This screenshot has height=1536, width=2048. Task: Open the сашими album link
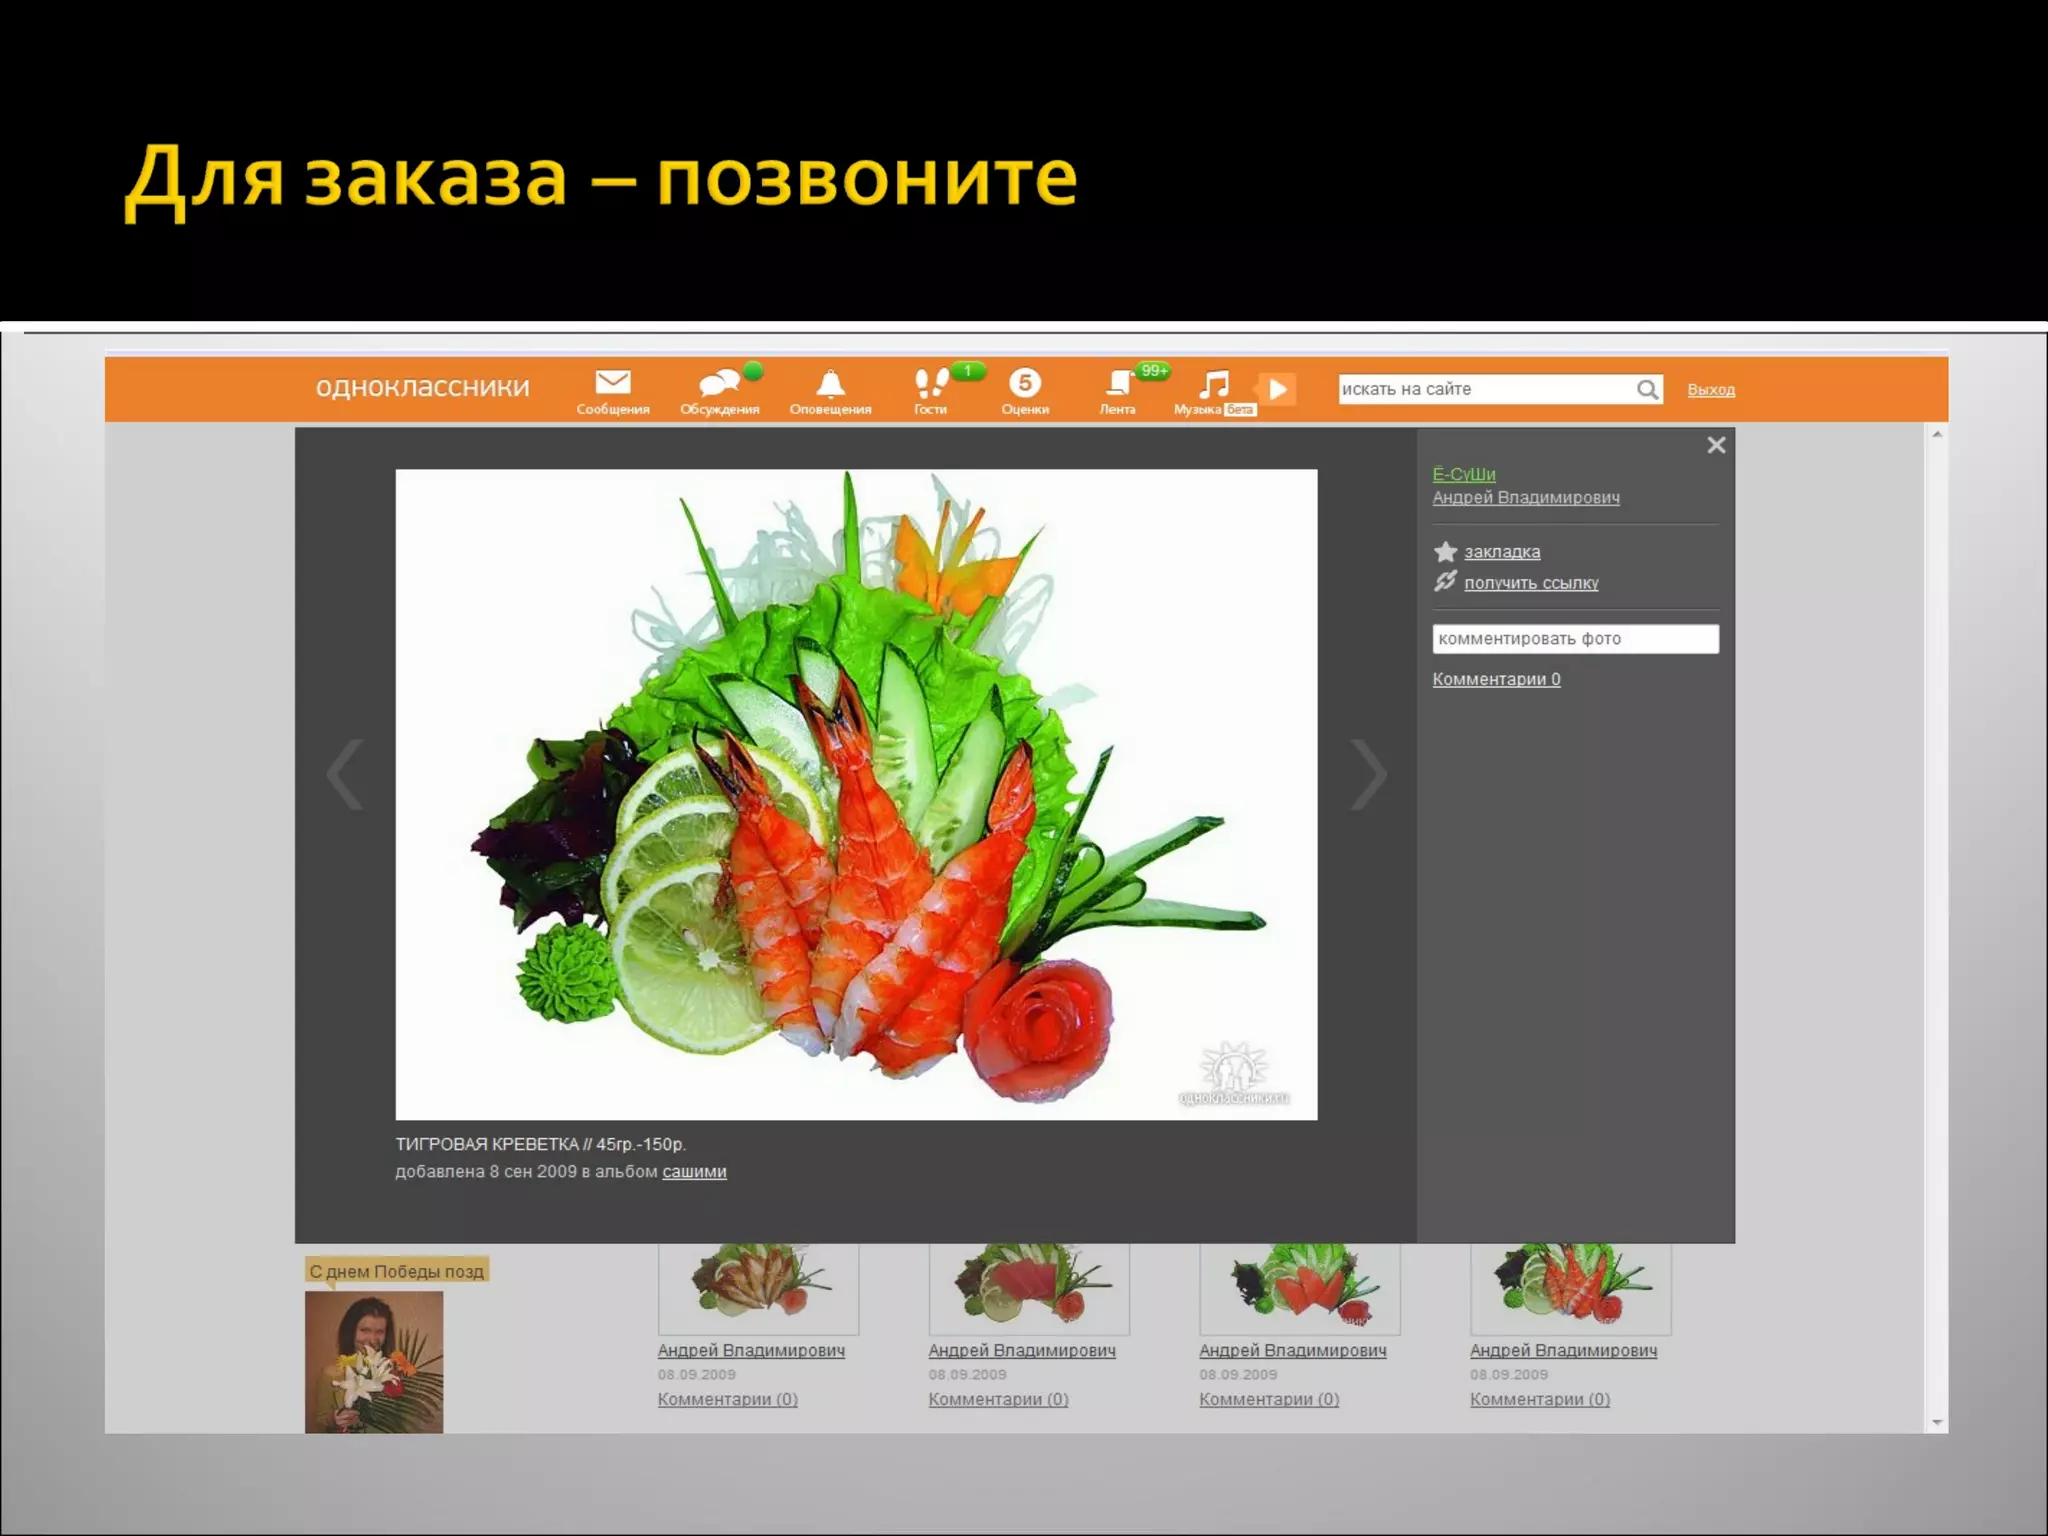click(x=694, y=1172)
